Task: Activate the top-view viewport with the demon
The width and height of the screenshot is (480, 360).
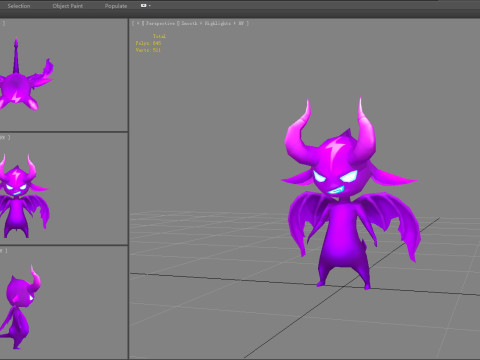Action: (63, 75)
